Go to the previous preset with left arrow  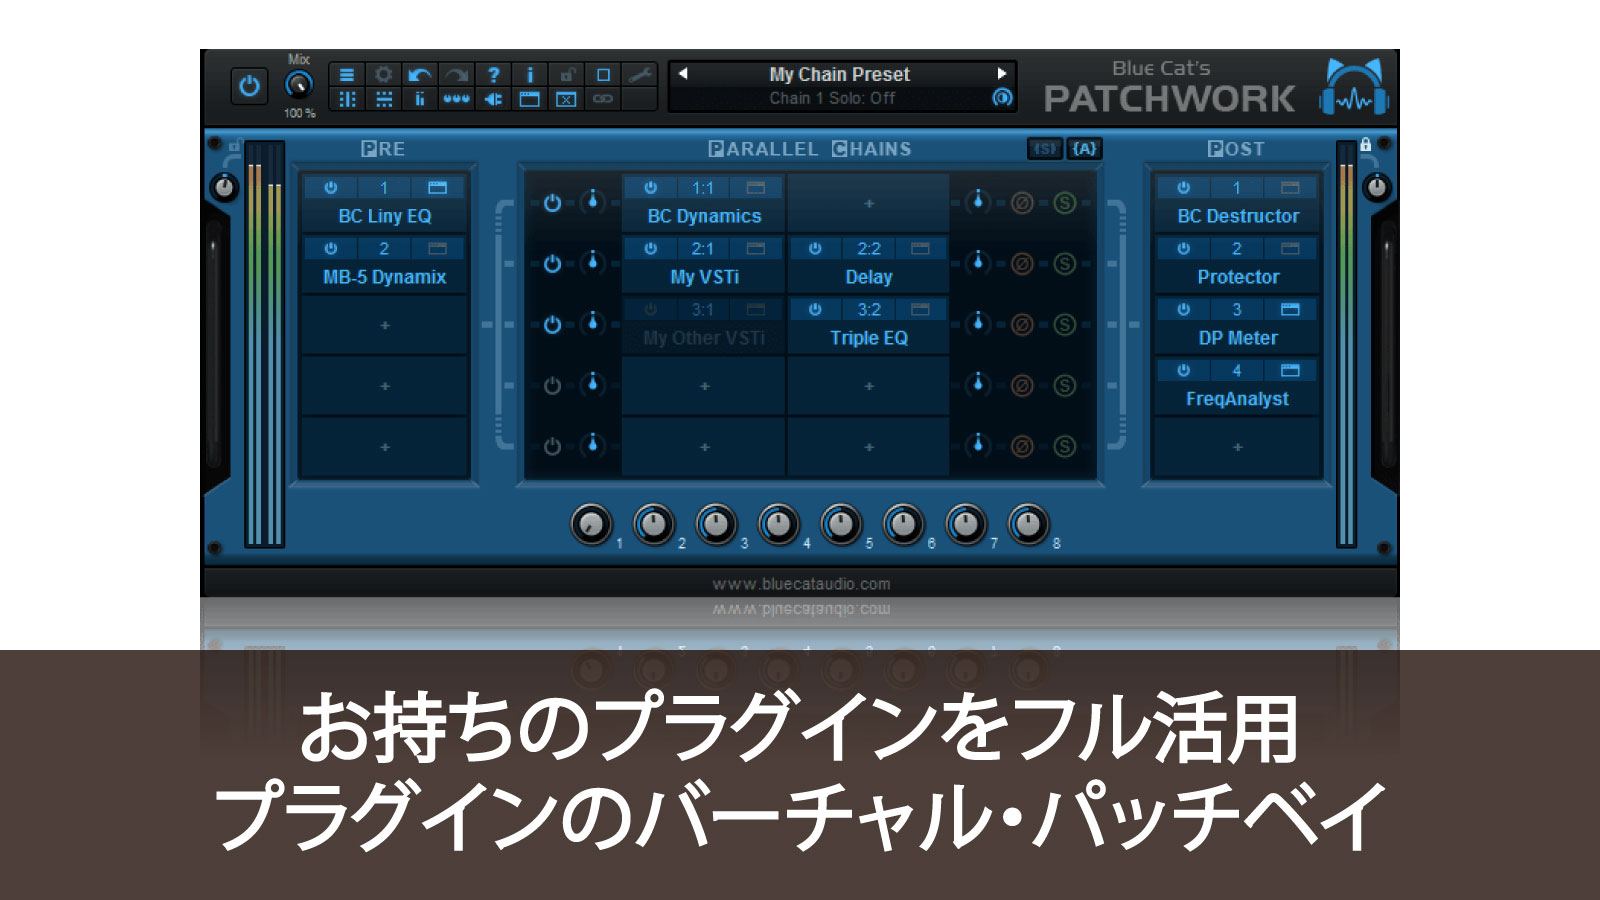click(683, 74)
